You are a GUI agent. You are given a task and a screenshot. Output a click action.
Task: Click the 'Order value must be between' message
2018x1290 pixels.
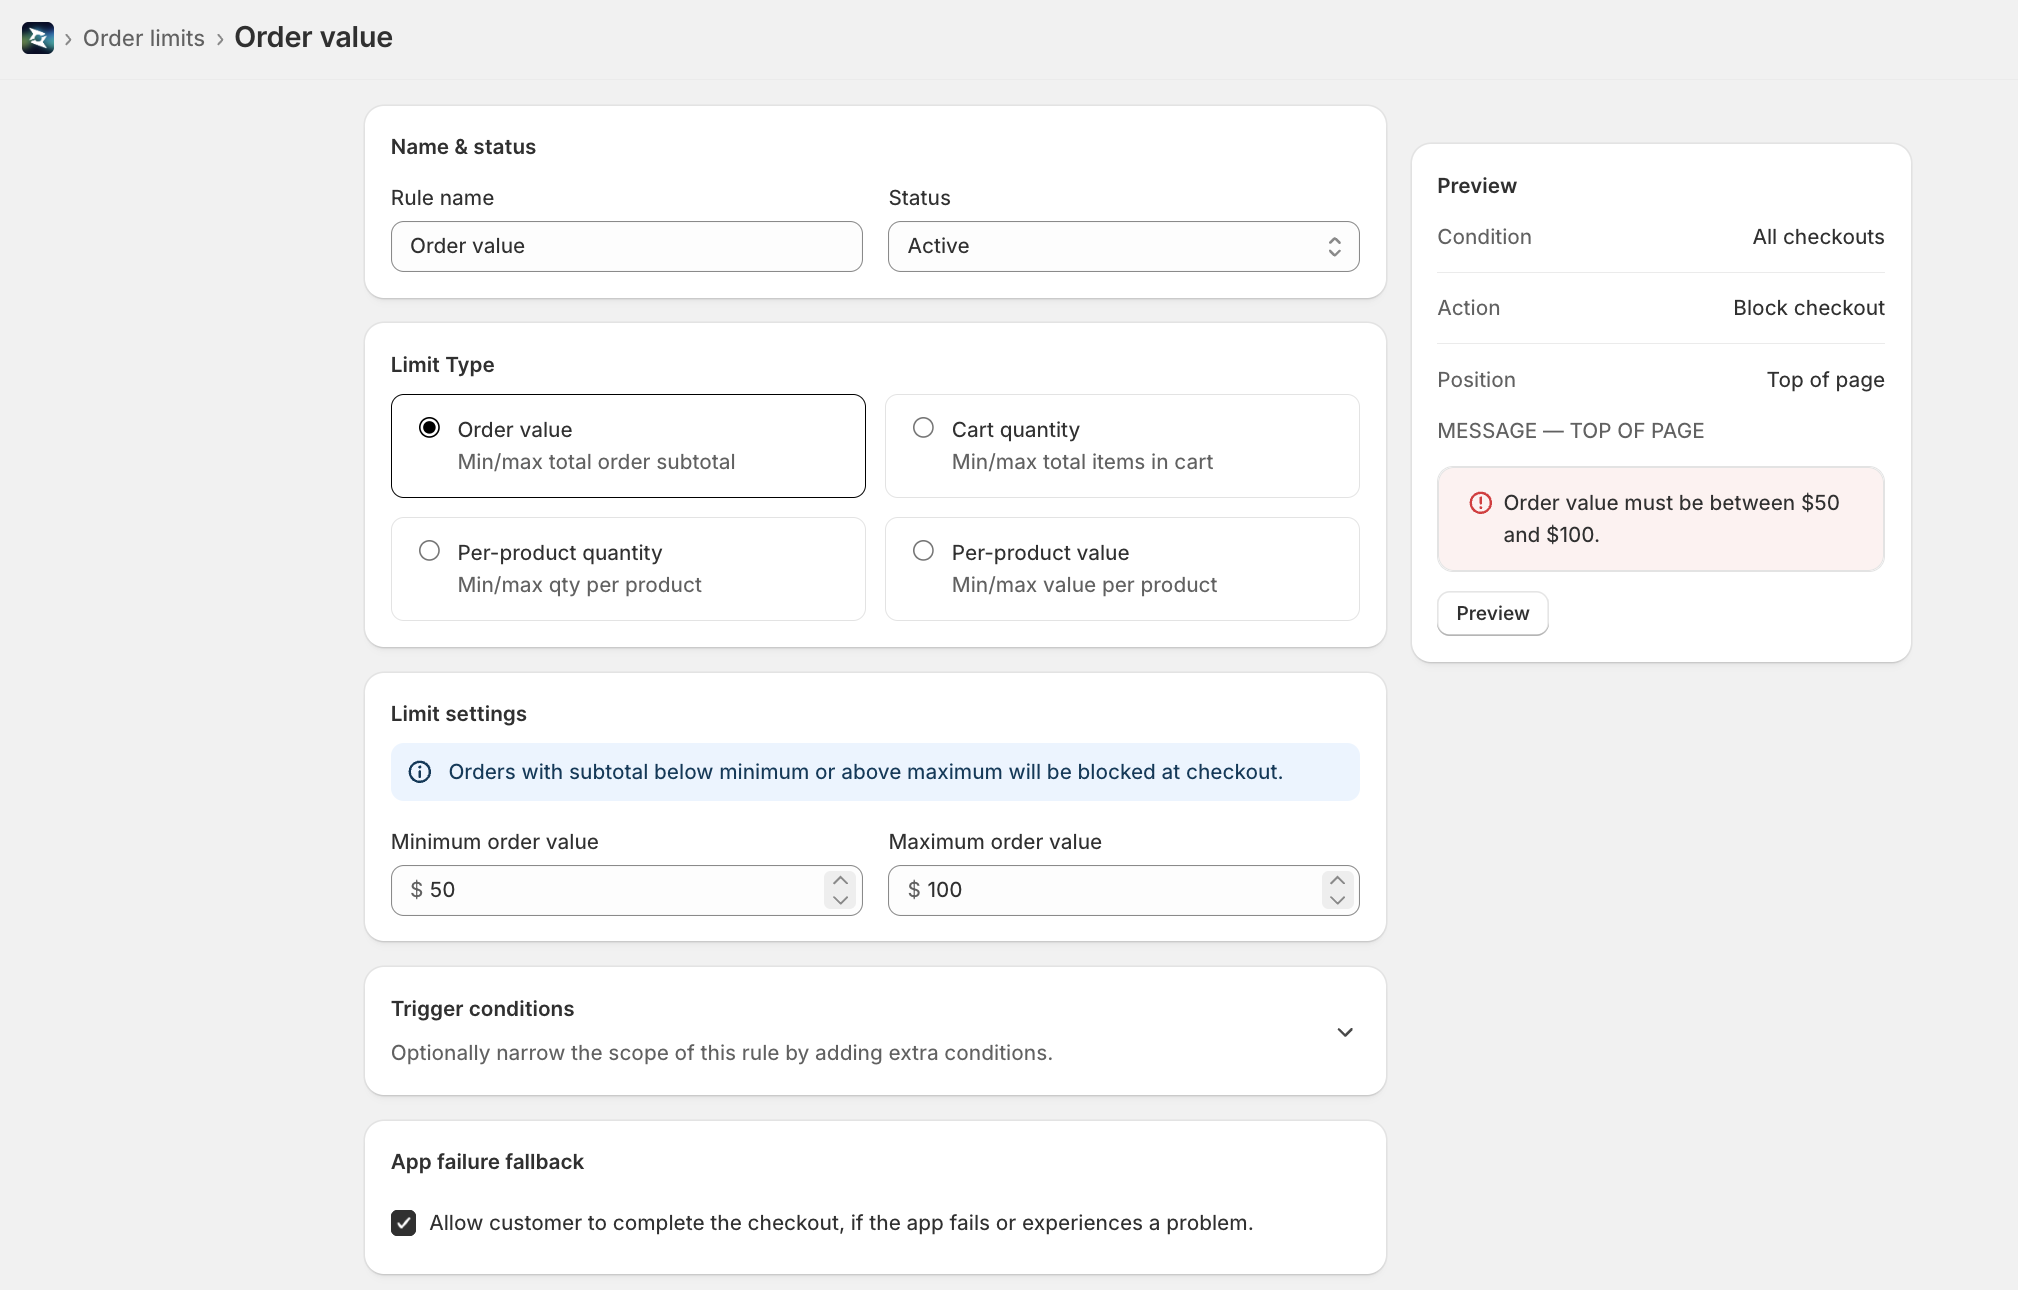coord(1671,519)
